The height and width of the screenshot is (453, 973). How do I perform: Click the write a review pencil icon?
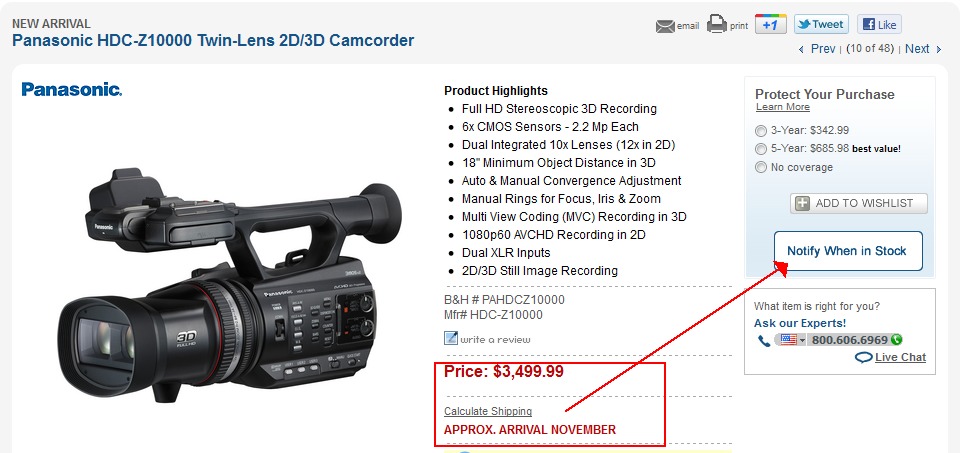[x=451, y=338]
